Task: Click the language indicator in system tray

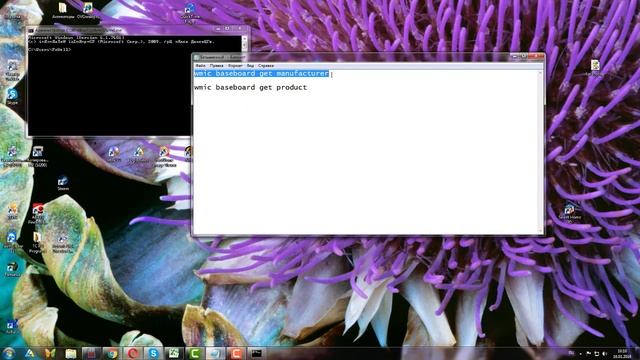Action: point(571,353)
